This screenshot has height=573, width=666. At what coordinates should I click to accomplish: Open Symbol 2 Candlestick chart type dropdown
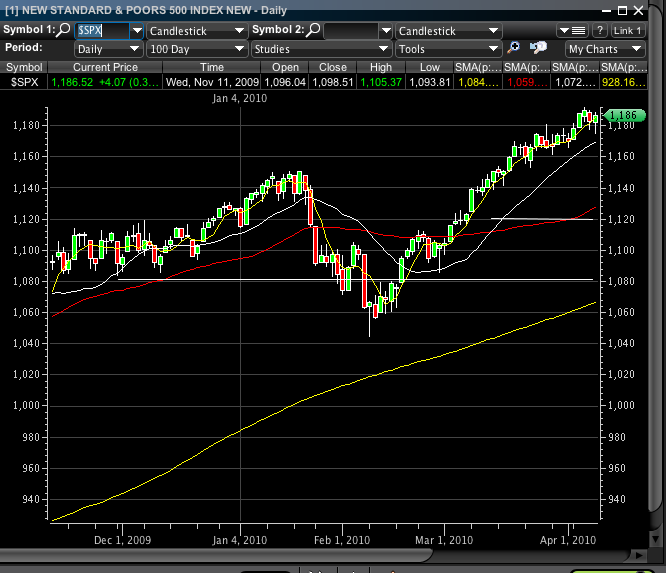[445, 31]
